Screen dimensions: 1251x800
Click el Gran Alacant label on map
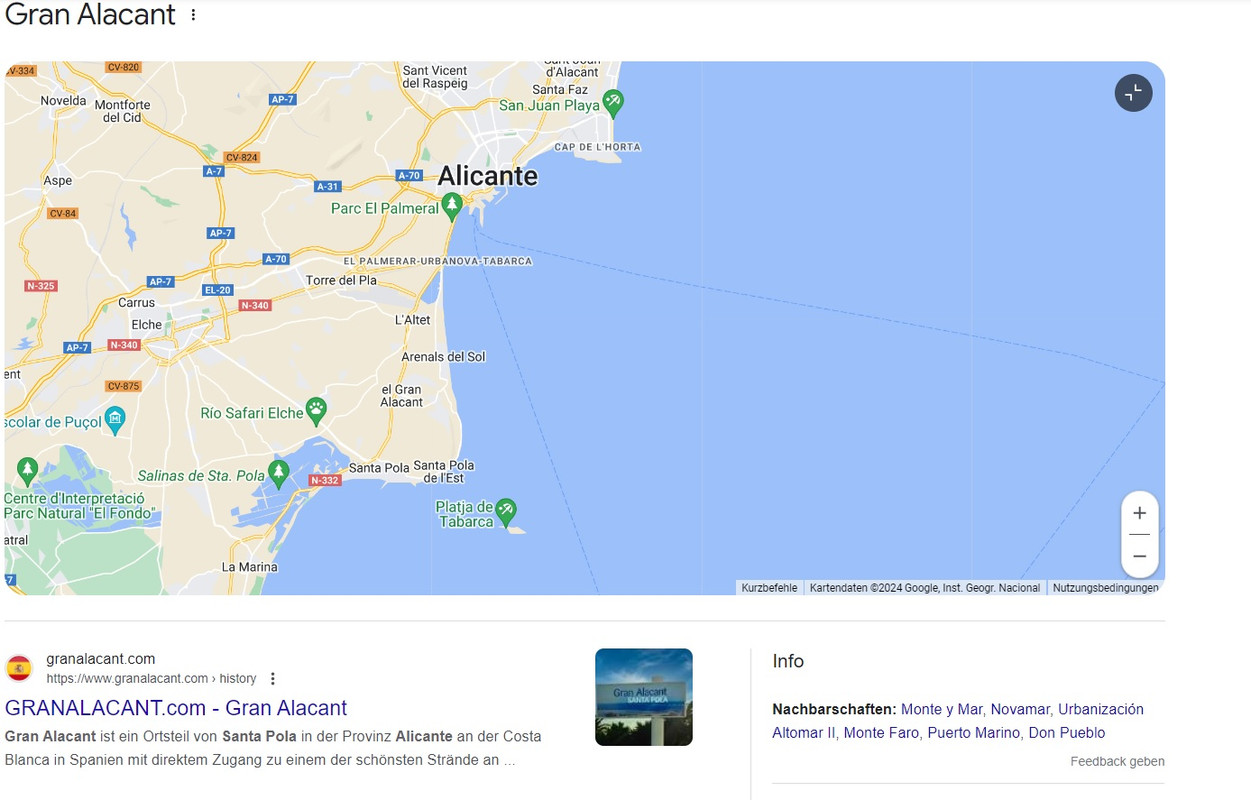coord(402,396)
